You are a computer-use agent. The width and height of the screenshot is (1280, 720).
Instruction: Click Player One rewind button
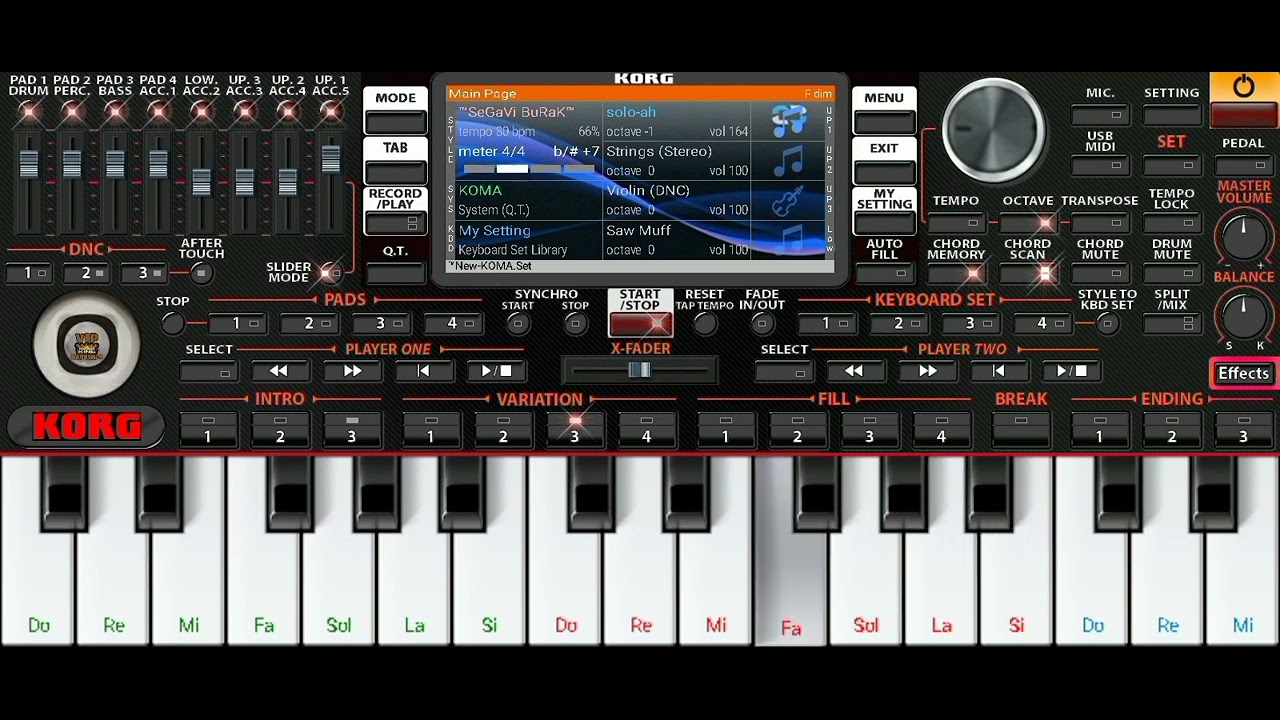click(x=279, y=371)
